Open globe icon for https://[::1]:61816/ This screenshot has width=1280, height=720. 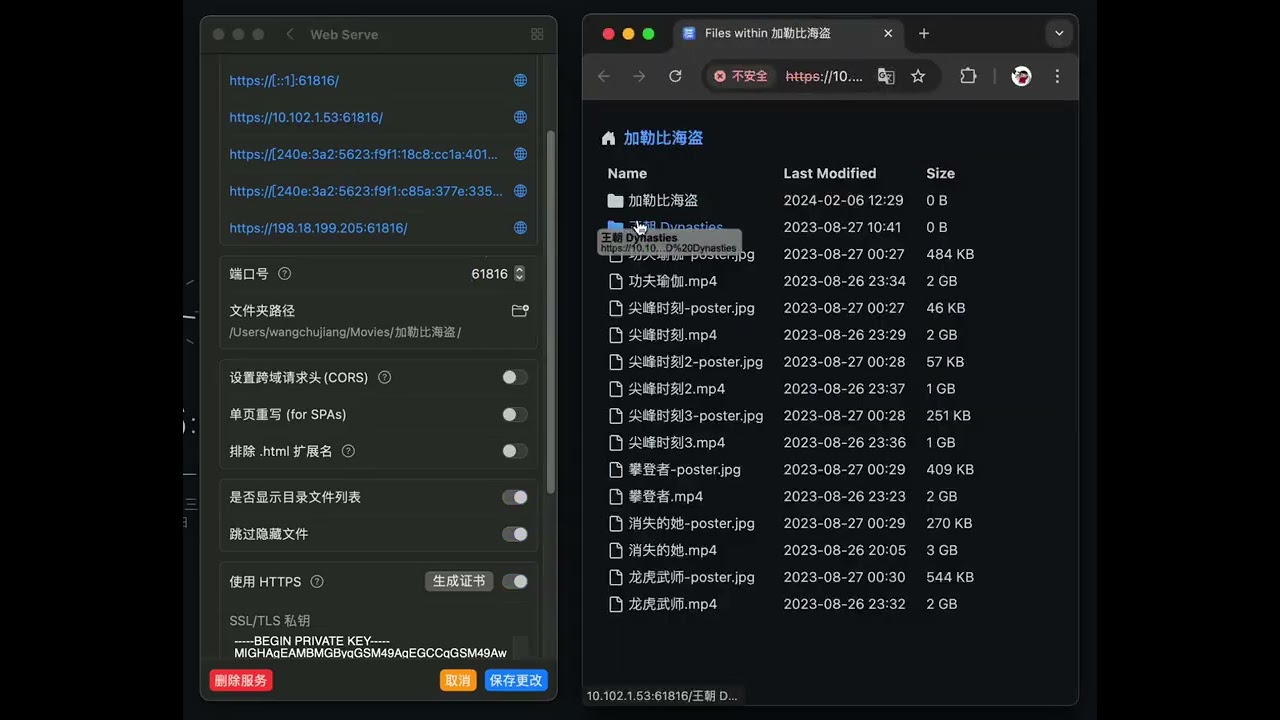tap(520, 80)
